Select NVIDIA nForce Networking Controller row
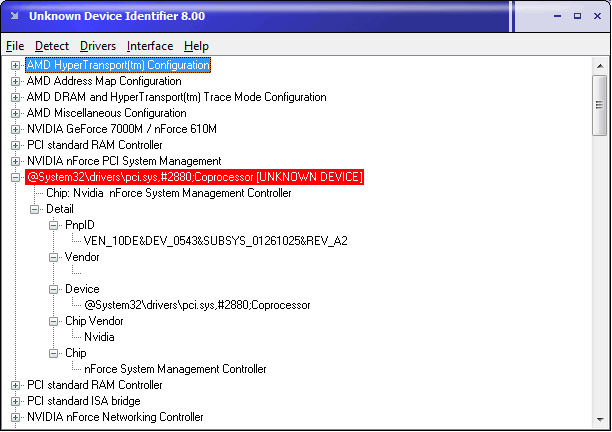 (x=115, y=417)
